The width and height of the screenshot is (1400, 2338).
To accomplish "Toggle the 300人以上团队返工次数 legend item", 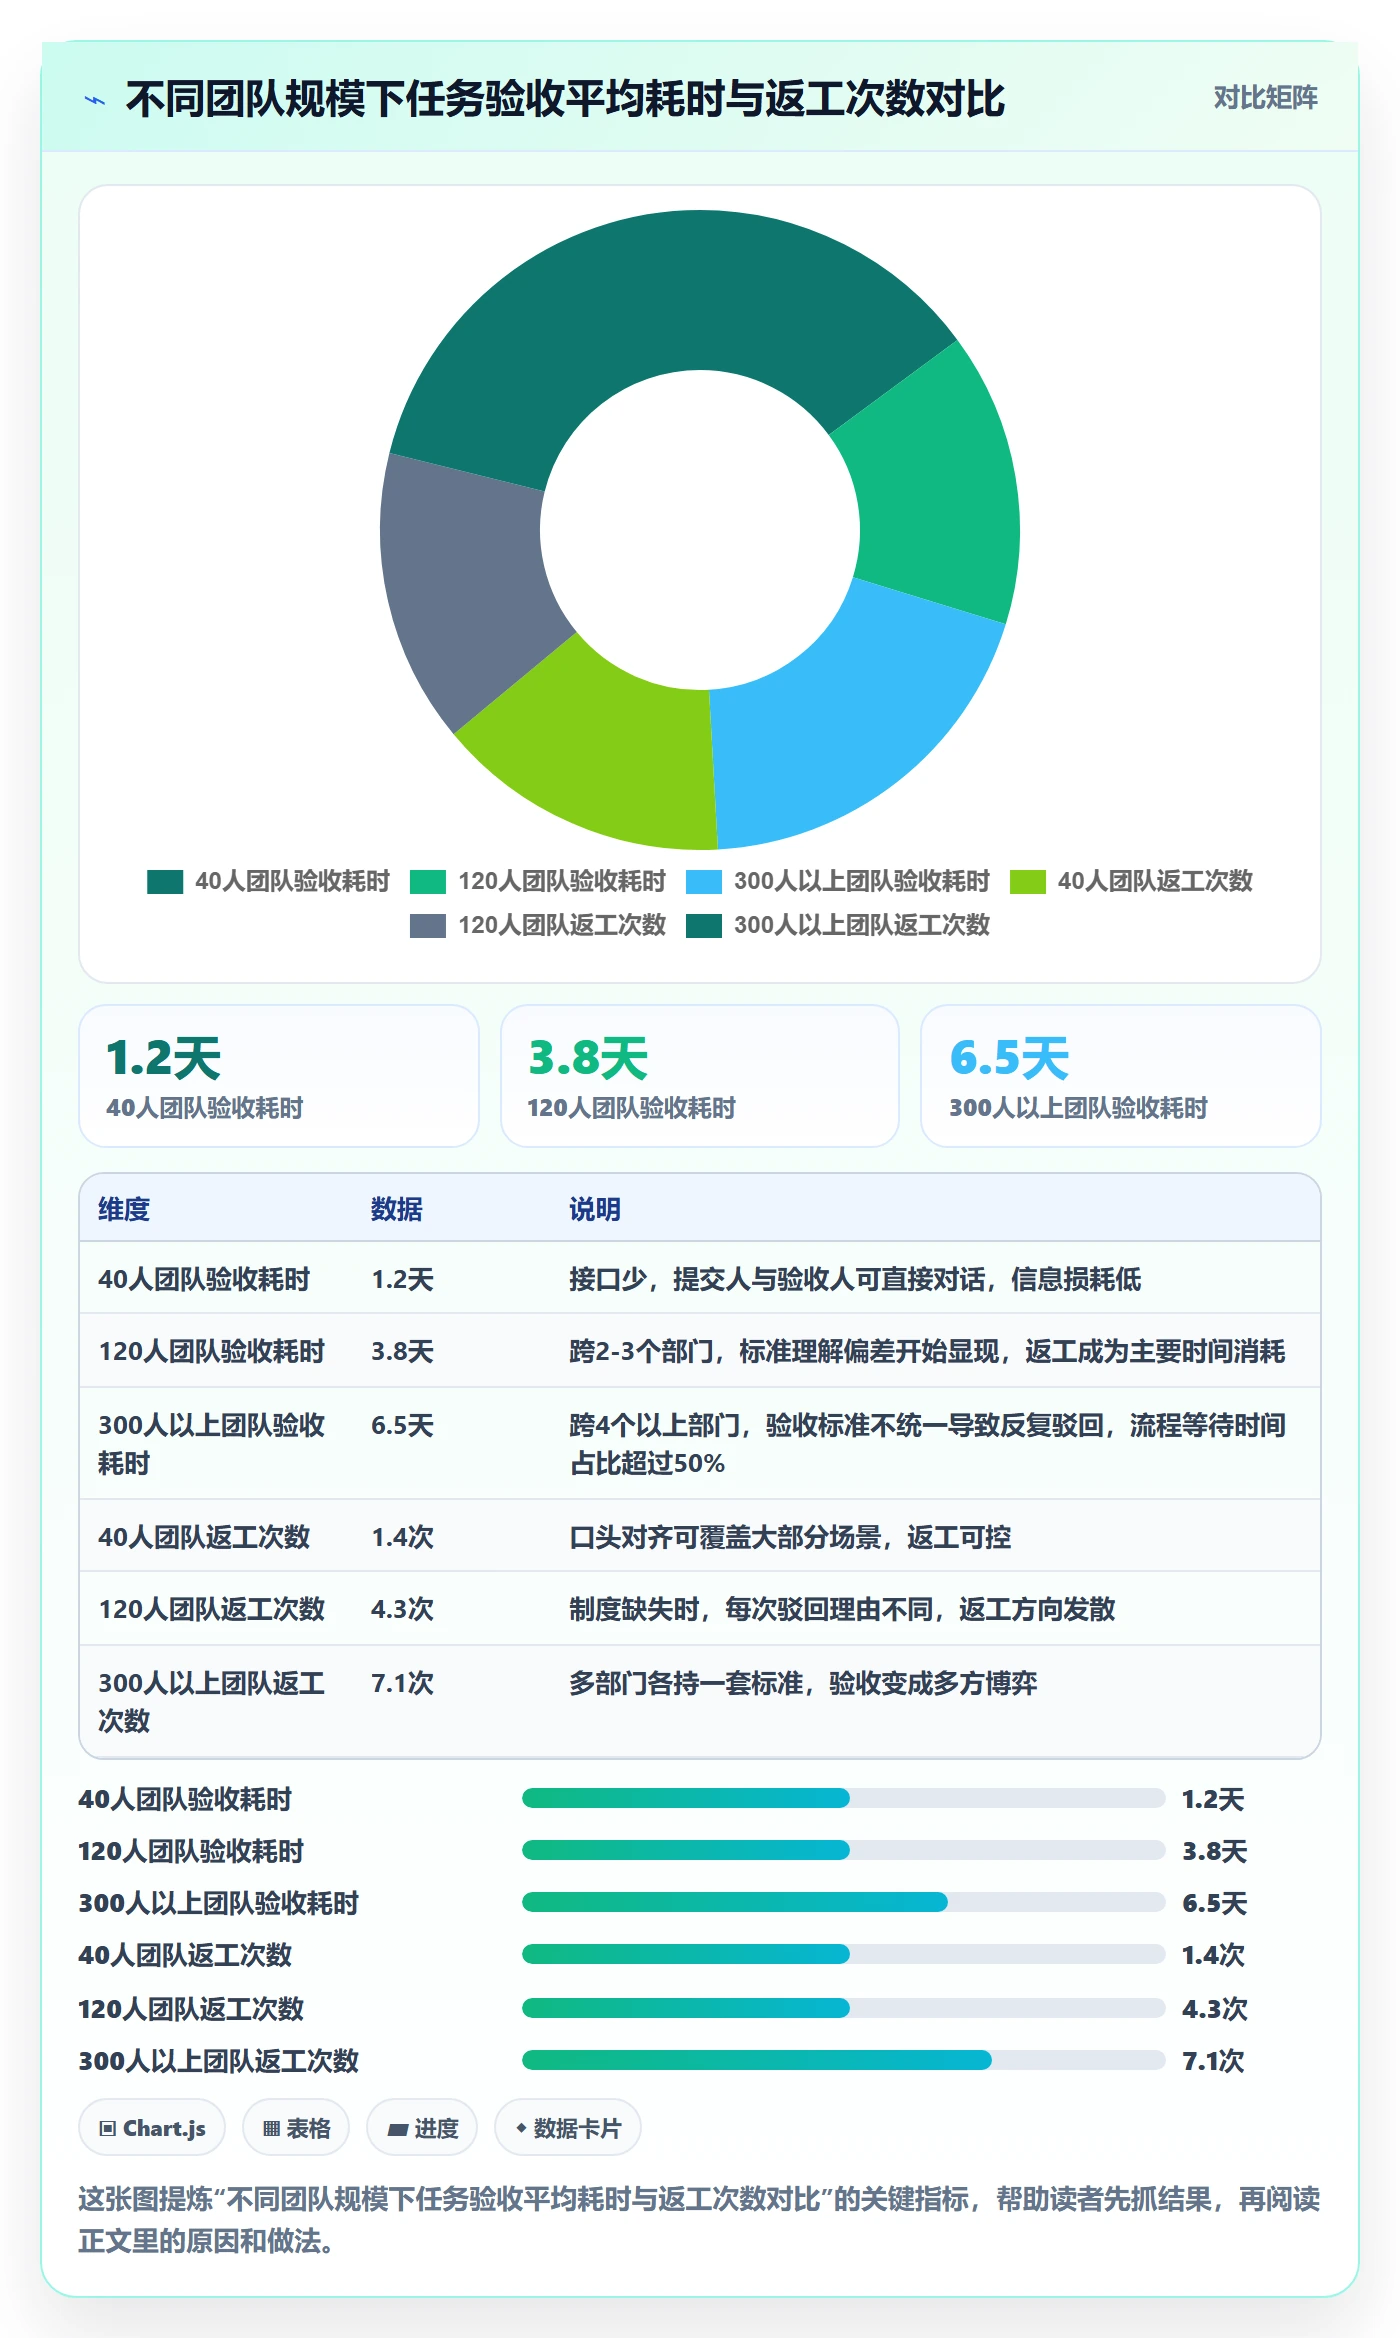I will click(838, 925).
